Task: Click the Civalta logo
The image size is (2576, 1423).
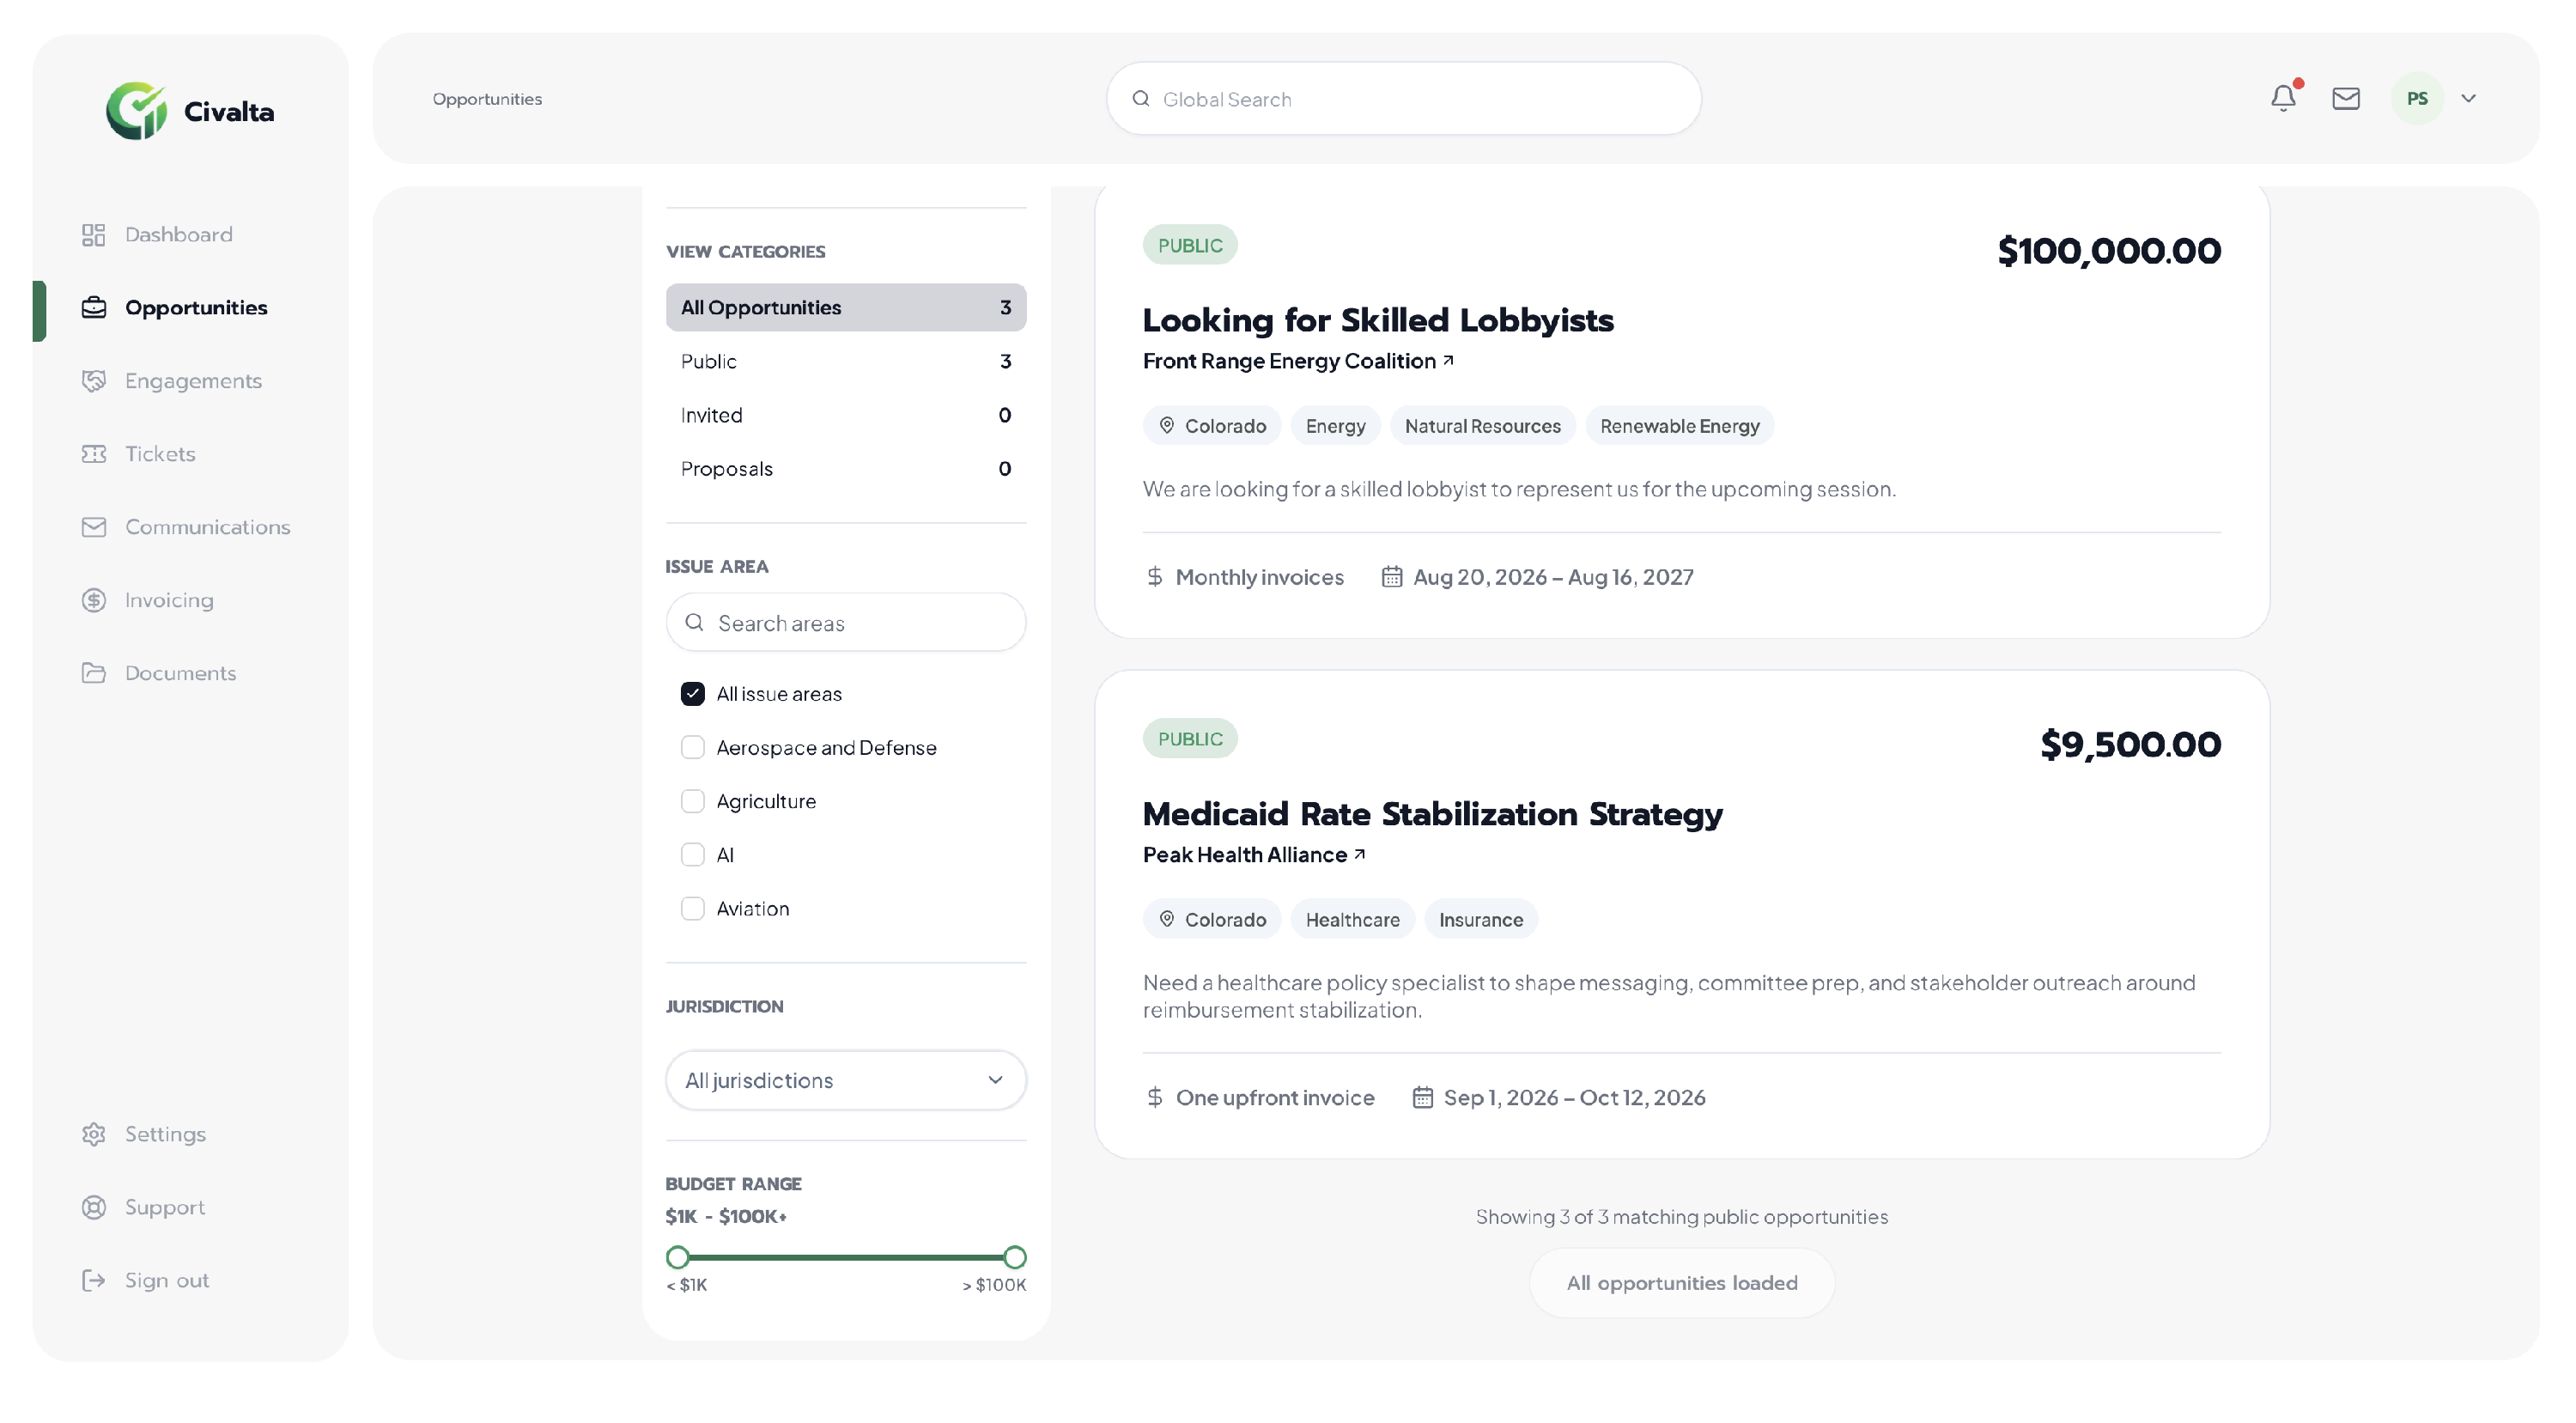Action: (x=190, y=110)
